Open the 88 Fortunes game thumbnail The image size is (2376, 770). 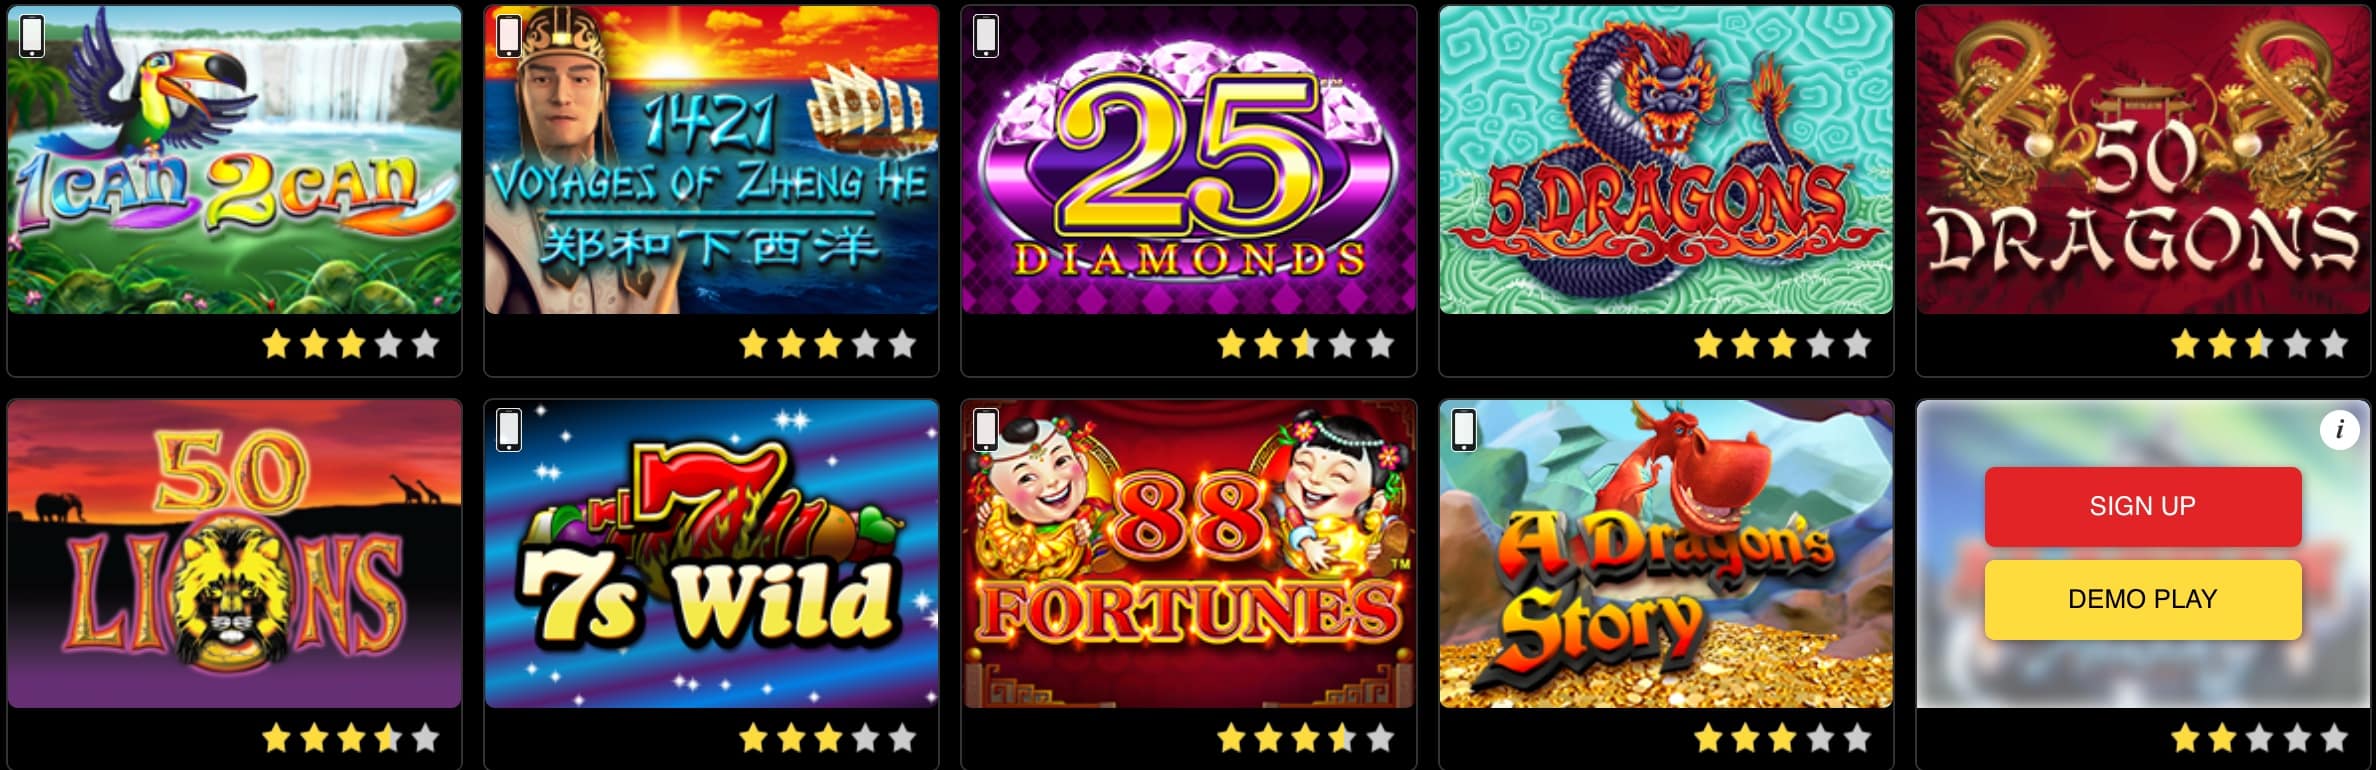(x=1189, y=554)
